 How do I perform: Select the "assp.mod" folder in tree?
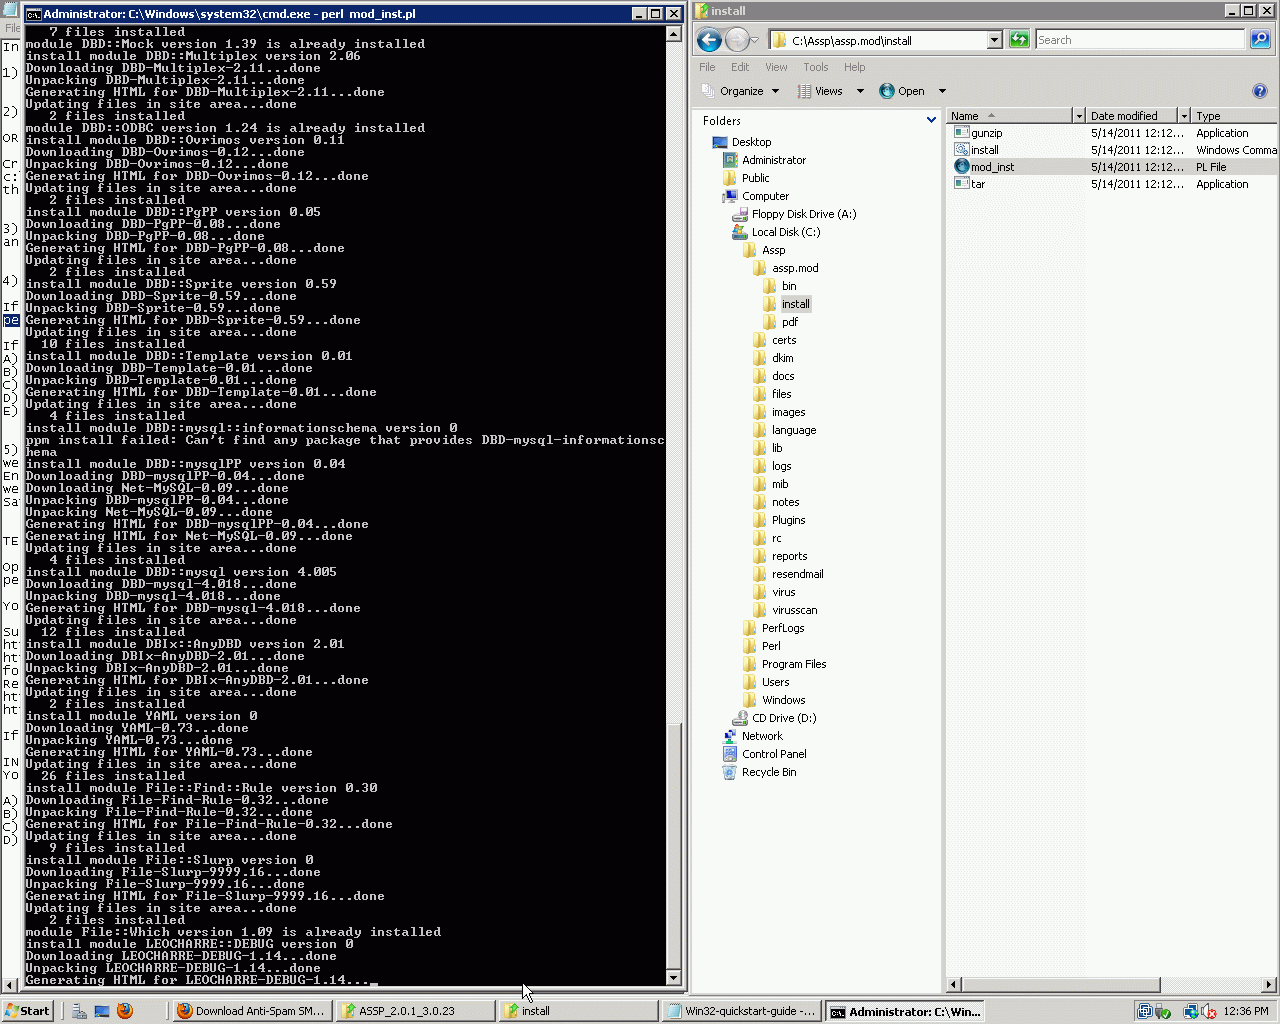tap(795, 268)
